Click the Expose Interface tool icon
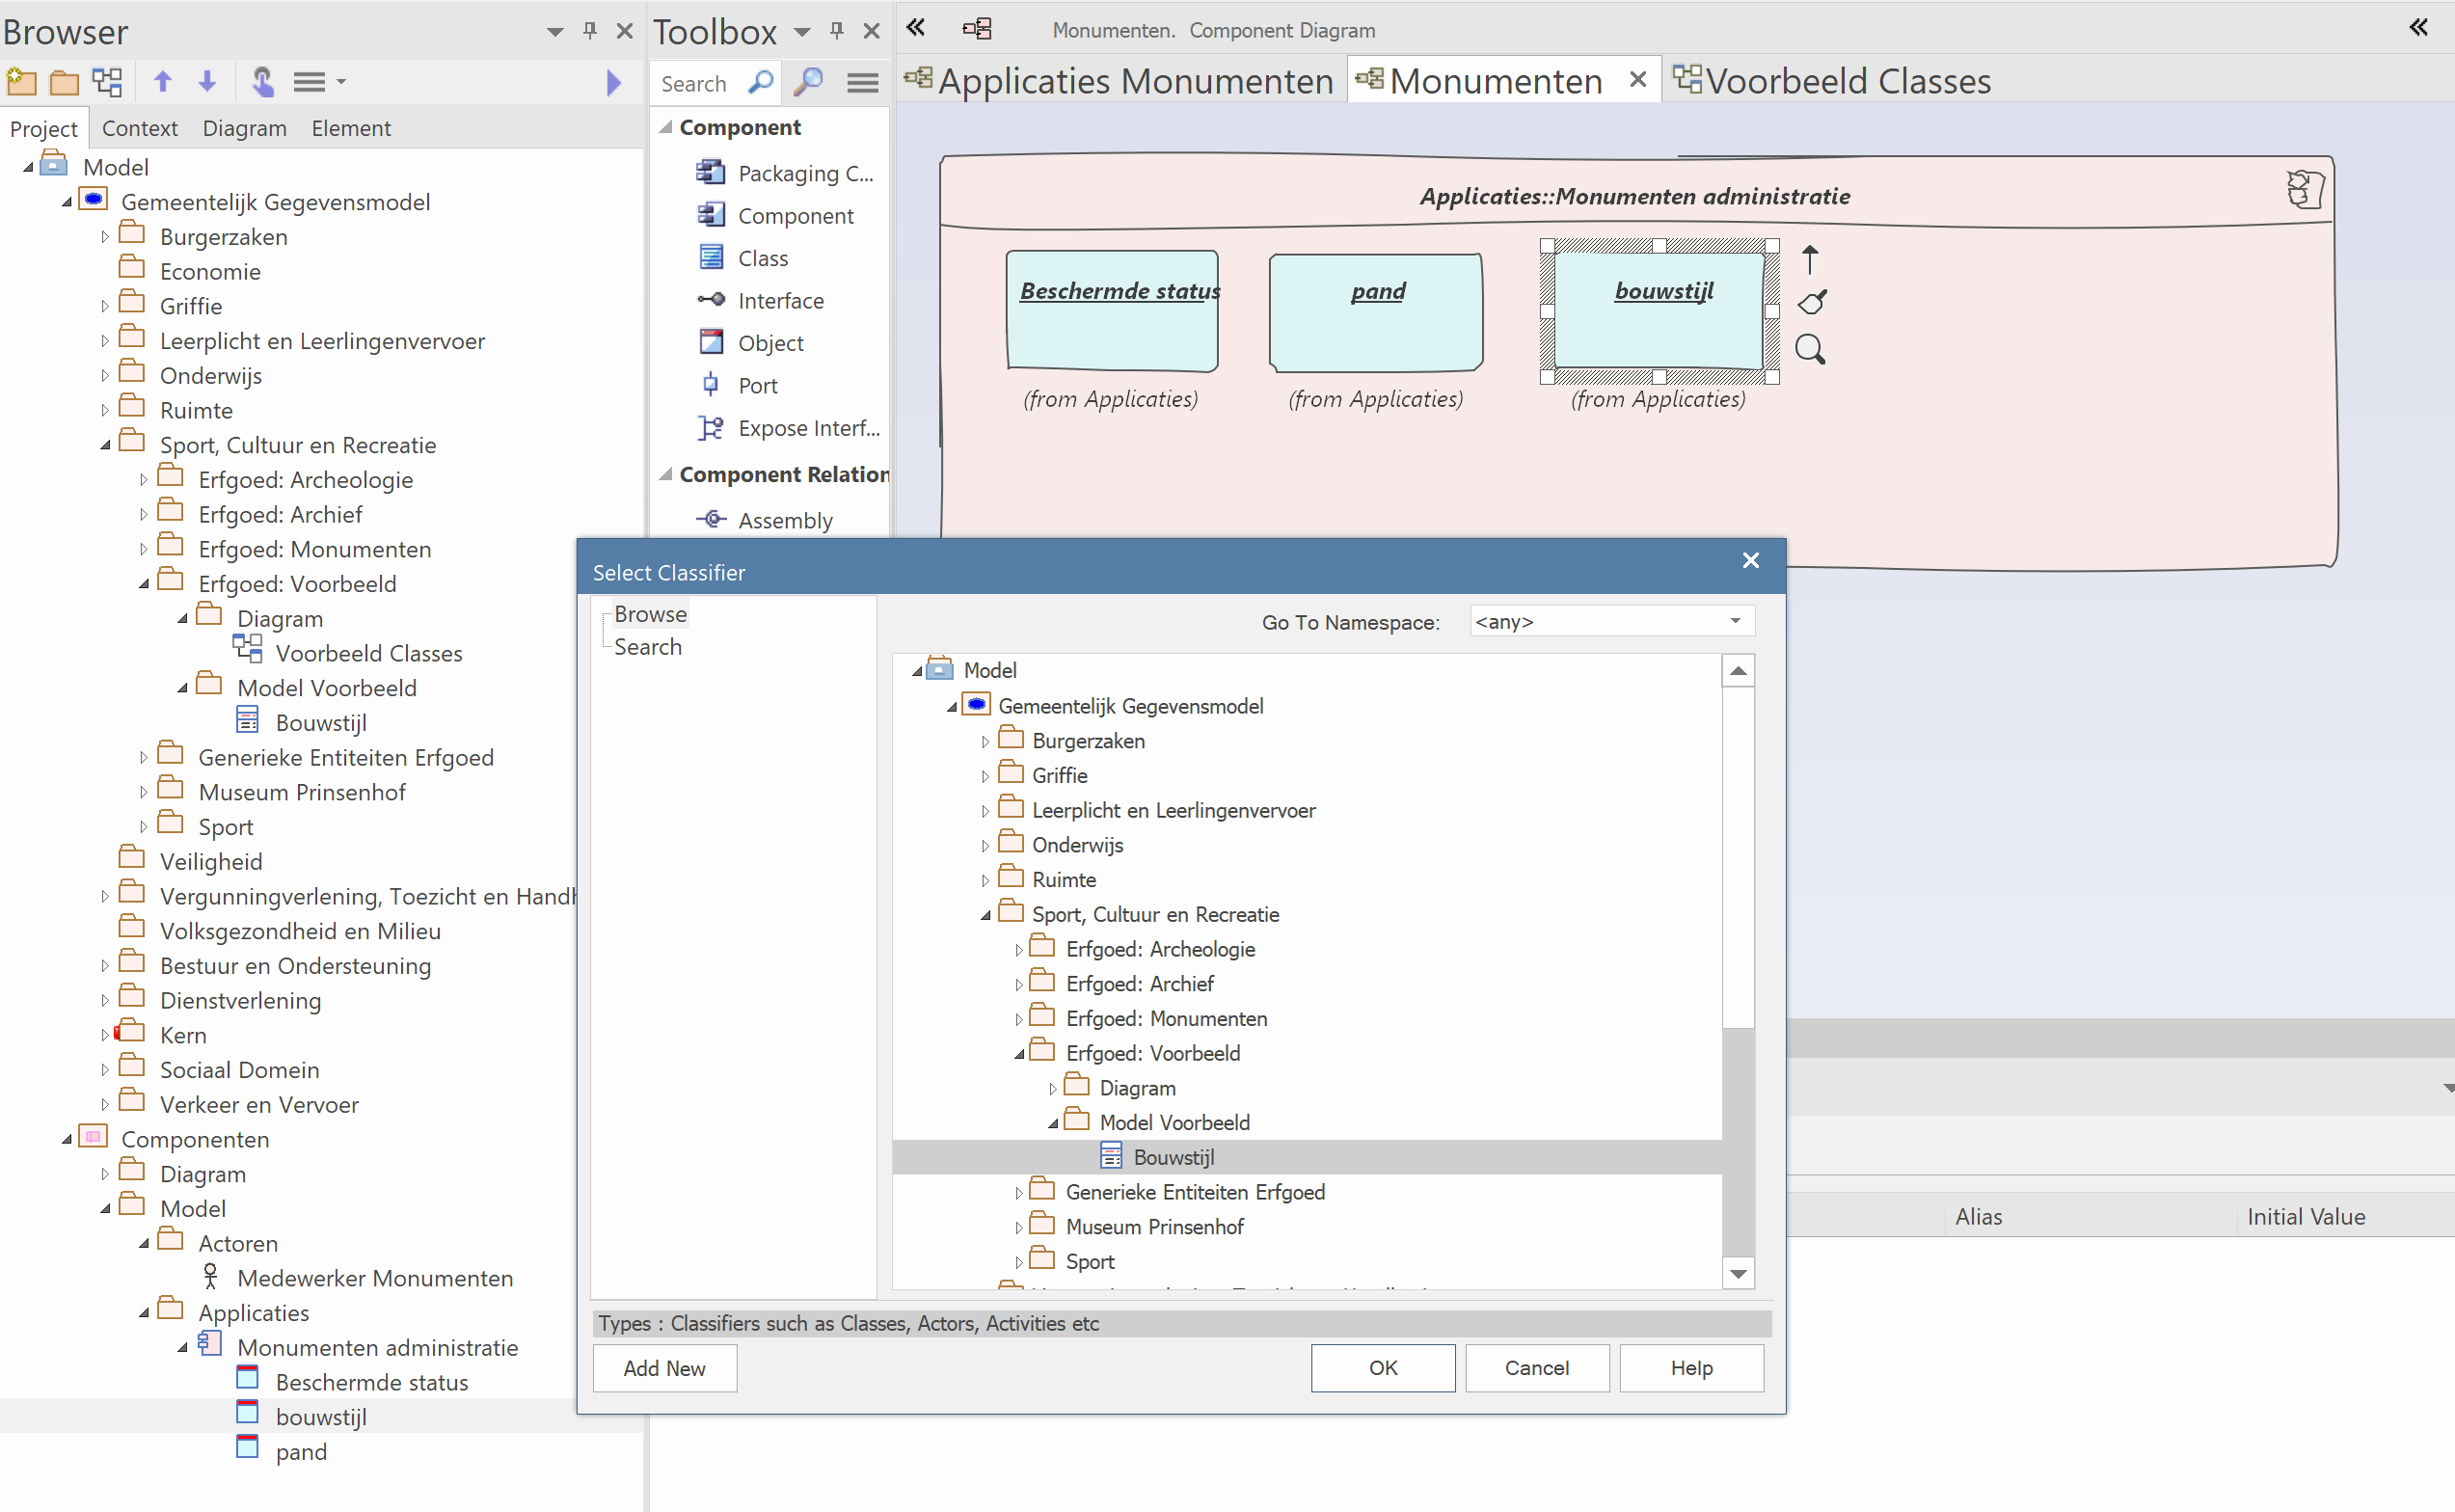Screen dimensions: 2455x1512 [x=711, y=428]
